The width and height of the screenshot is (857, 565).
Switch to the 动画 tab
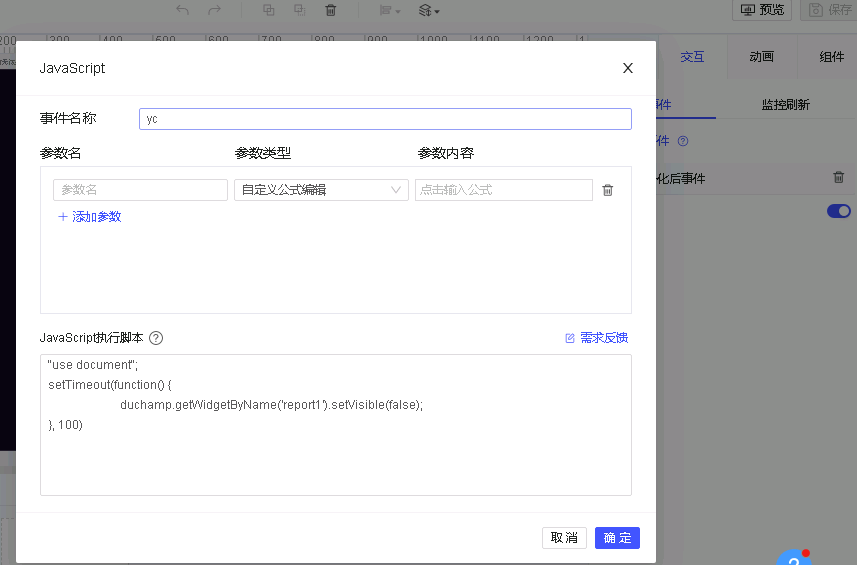761,57
